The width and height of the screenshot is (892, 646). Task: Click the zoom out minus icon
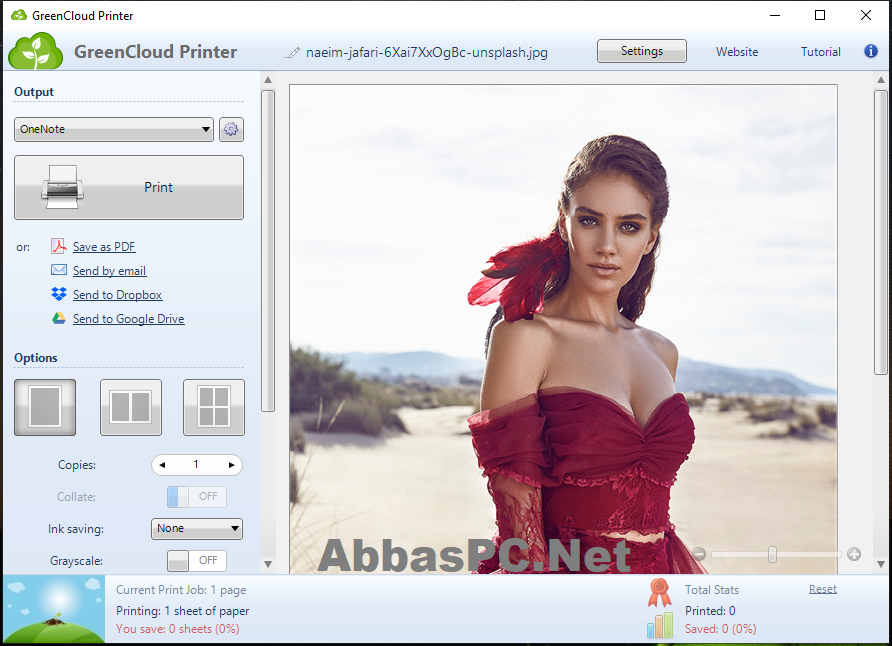point(699,554)
